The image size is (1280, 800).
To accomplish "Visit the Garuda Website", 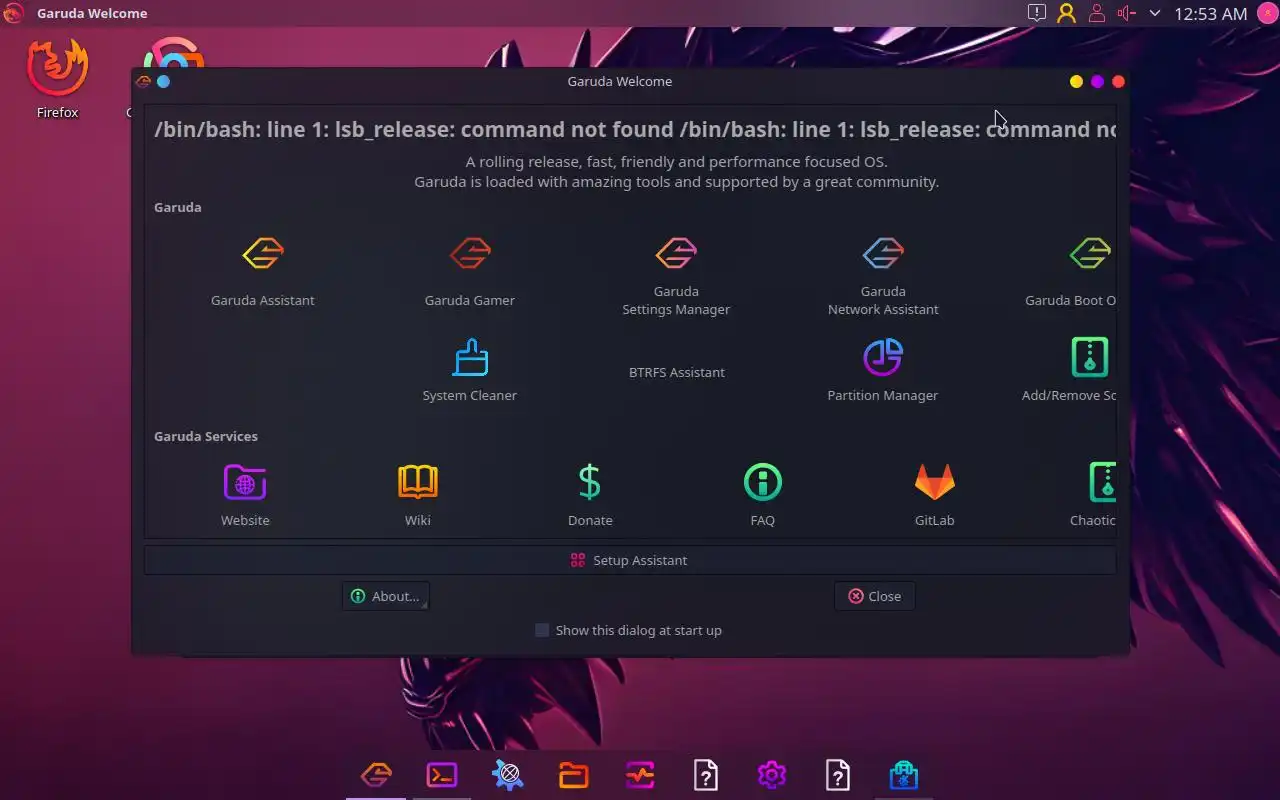I will tap(245, 495).
